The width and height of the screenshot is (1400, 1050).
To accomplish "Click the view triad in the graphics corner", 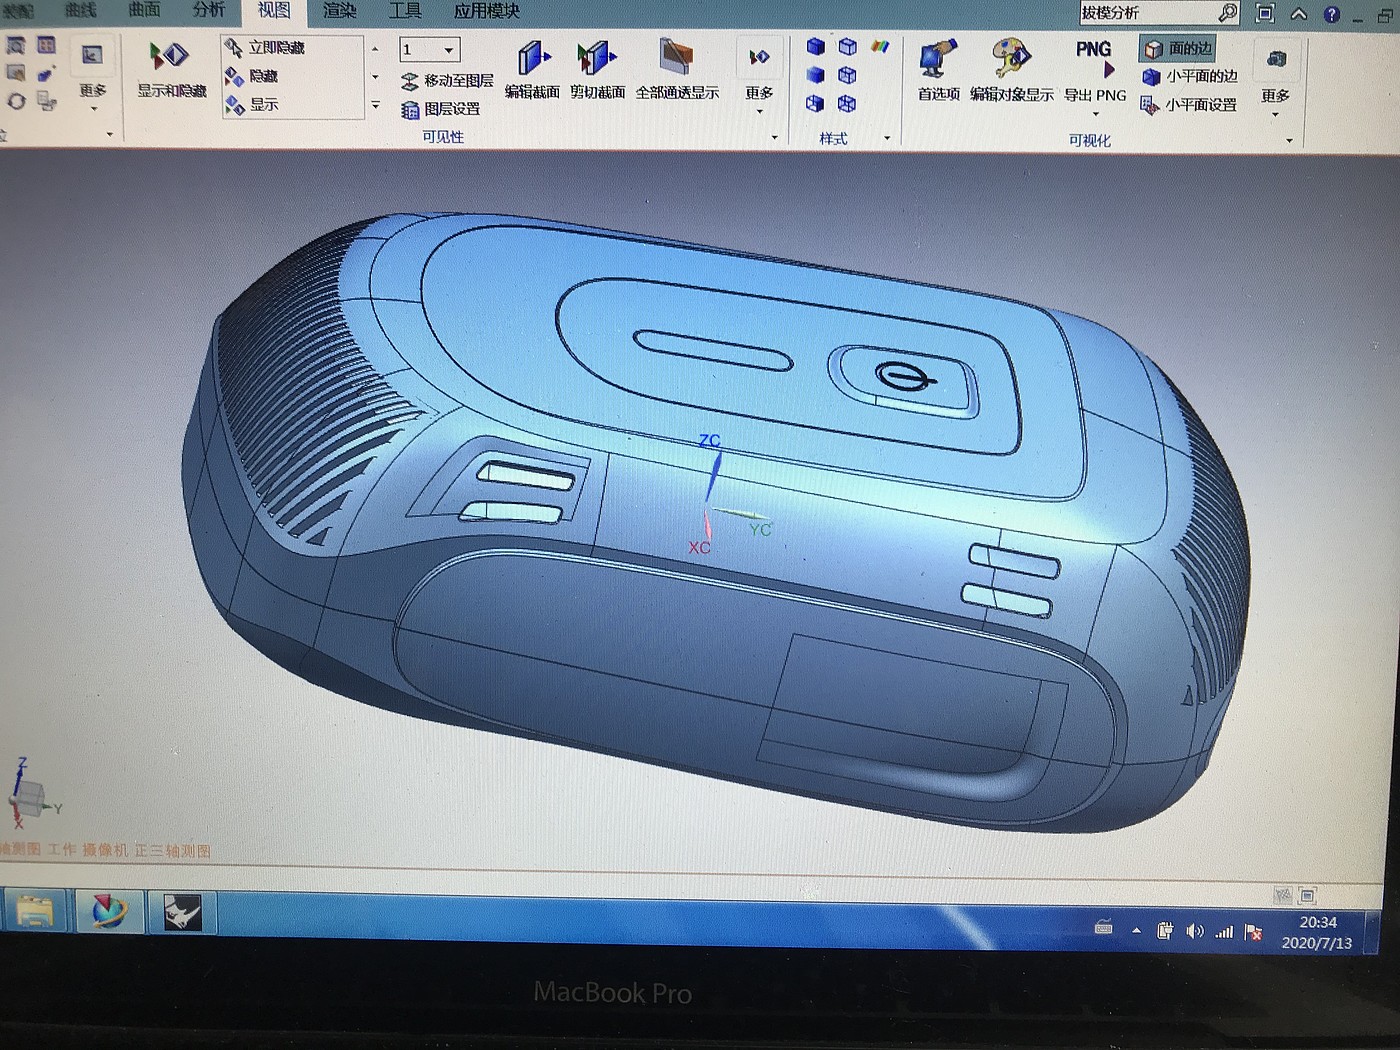I will pos(33,794).
